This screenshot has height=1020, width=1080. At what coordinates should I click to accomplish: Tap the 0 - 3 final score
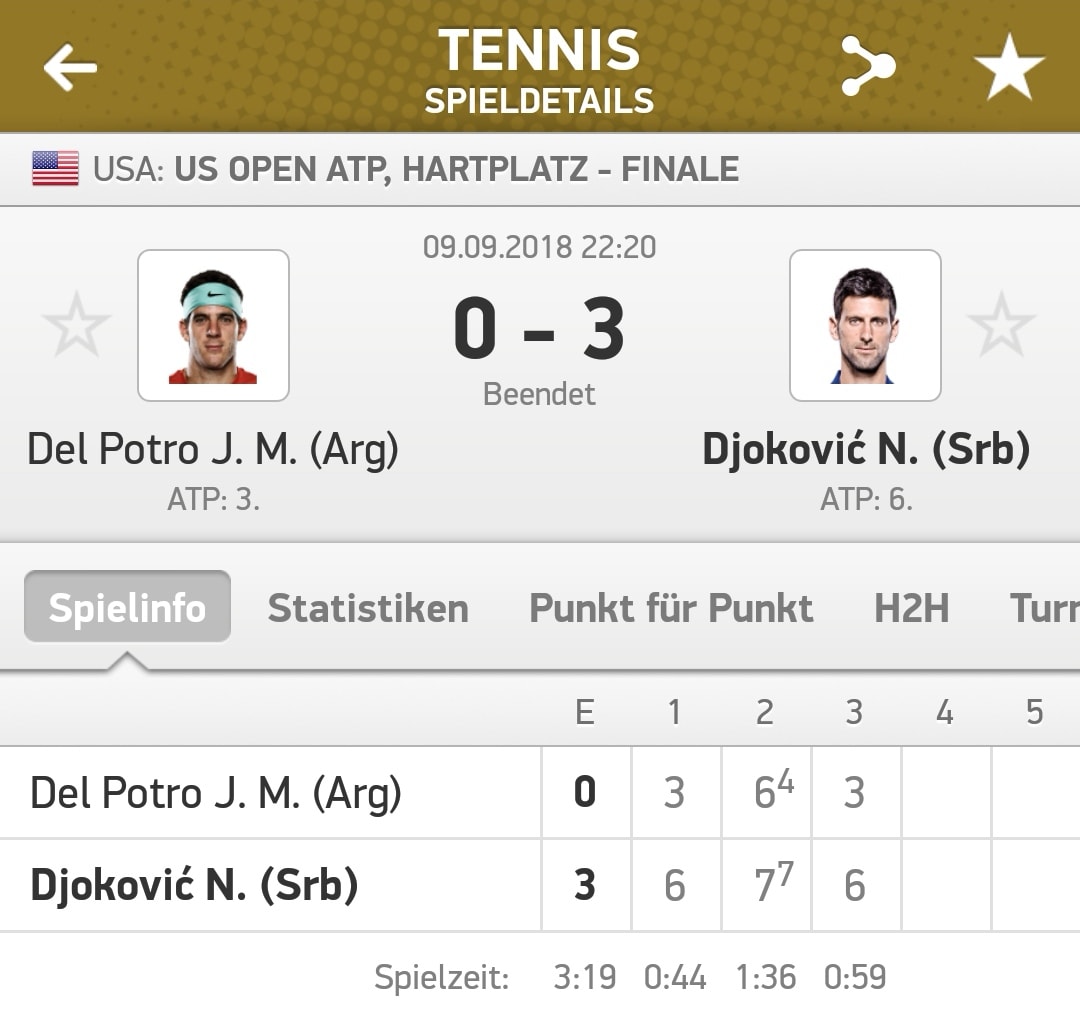tap(539, 329)
